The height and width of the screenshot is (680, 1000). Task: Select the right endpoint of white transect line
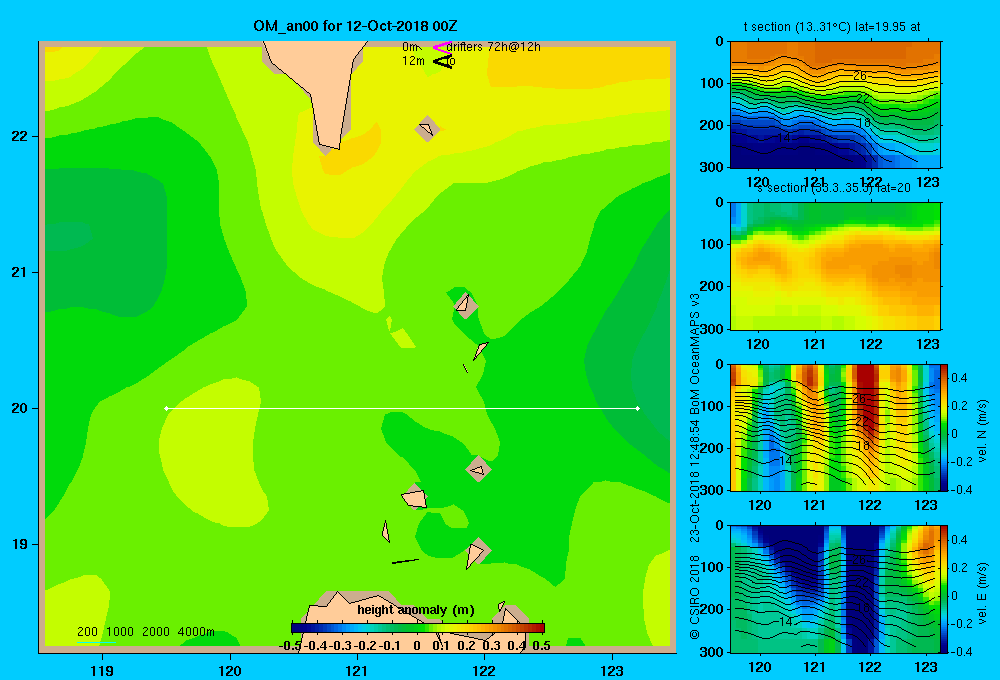click(x=638, y=408)
